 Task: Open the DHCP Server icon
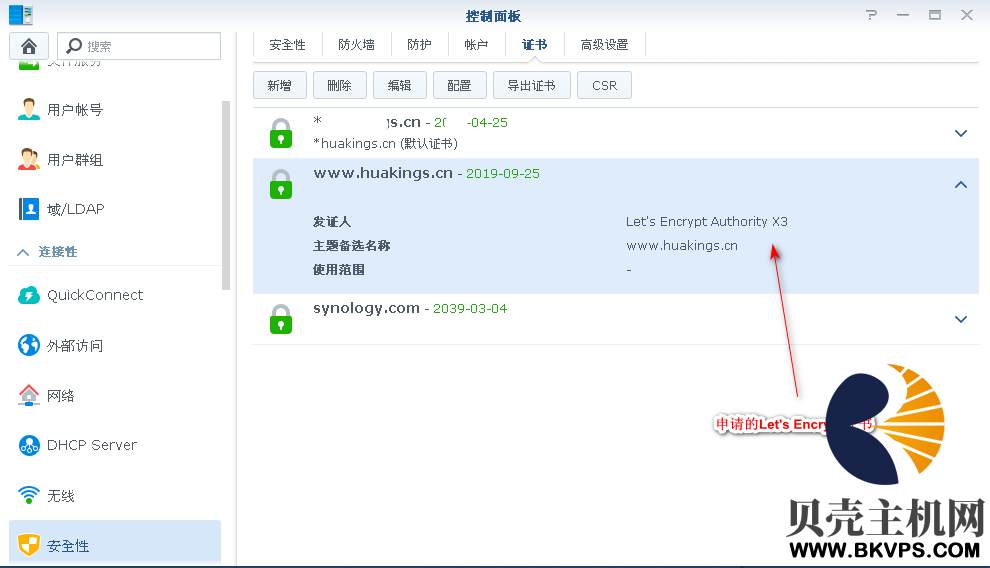[x=28, y=445]
